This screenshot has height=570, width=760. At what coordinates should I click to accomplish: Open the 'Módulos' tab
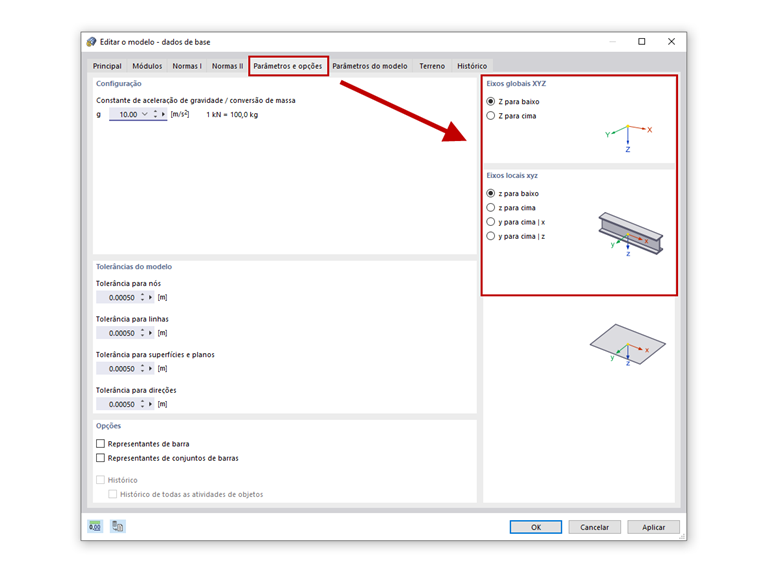click(x=147, y=66)
